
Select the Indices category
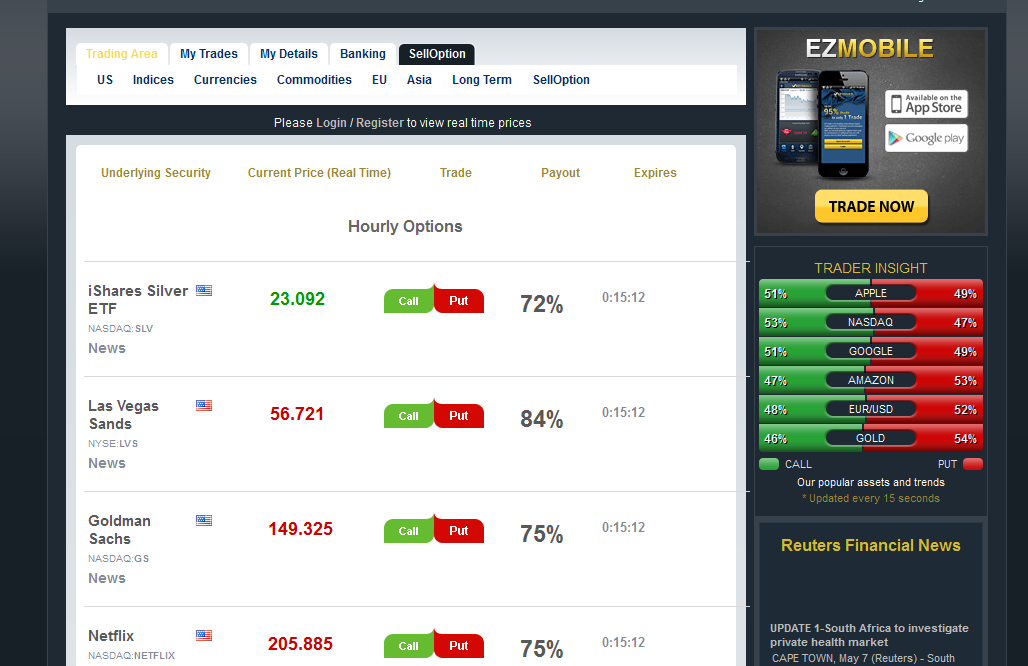tap(153, 80)
